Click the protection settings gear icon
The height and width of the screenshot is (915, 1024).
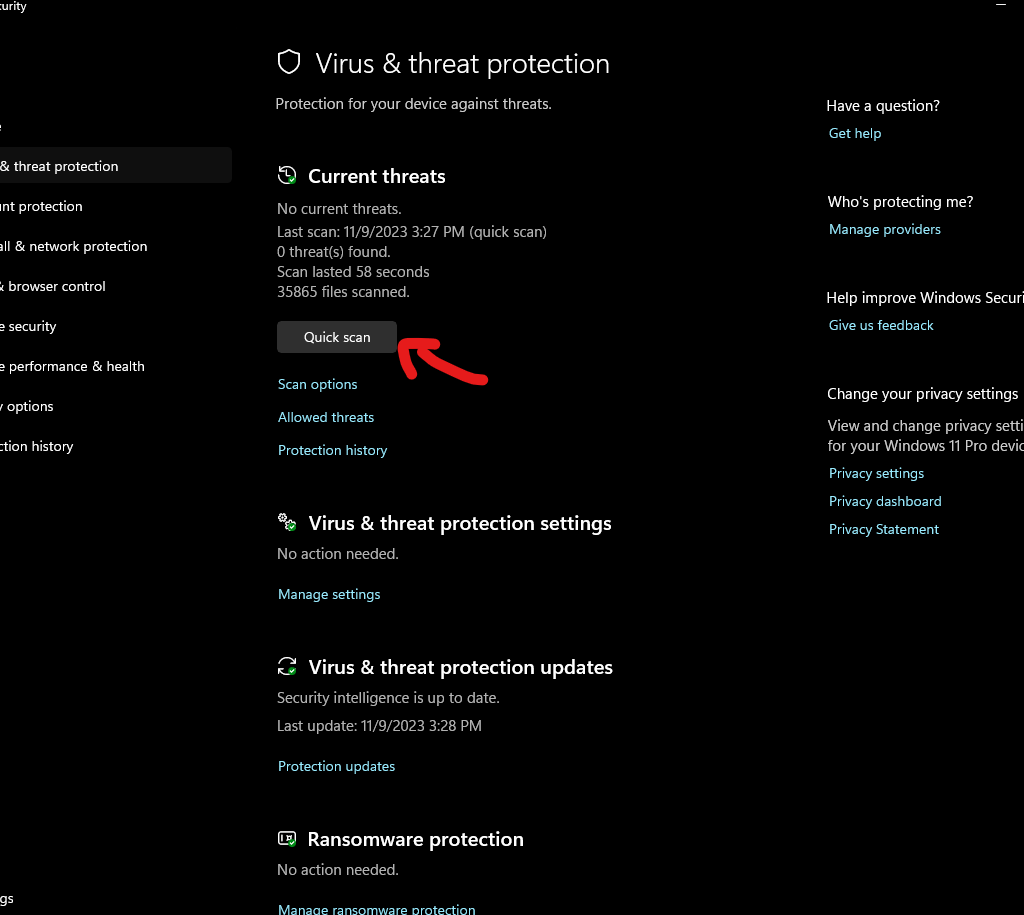pos(287,523)
